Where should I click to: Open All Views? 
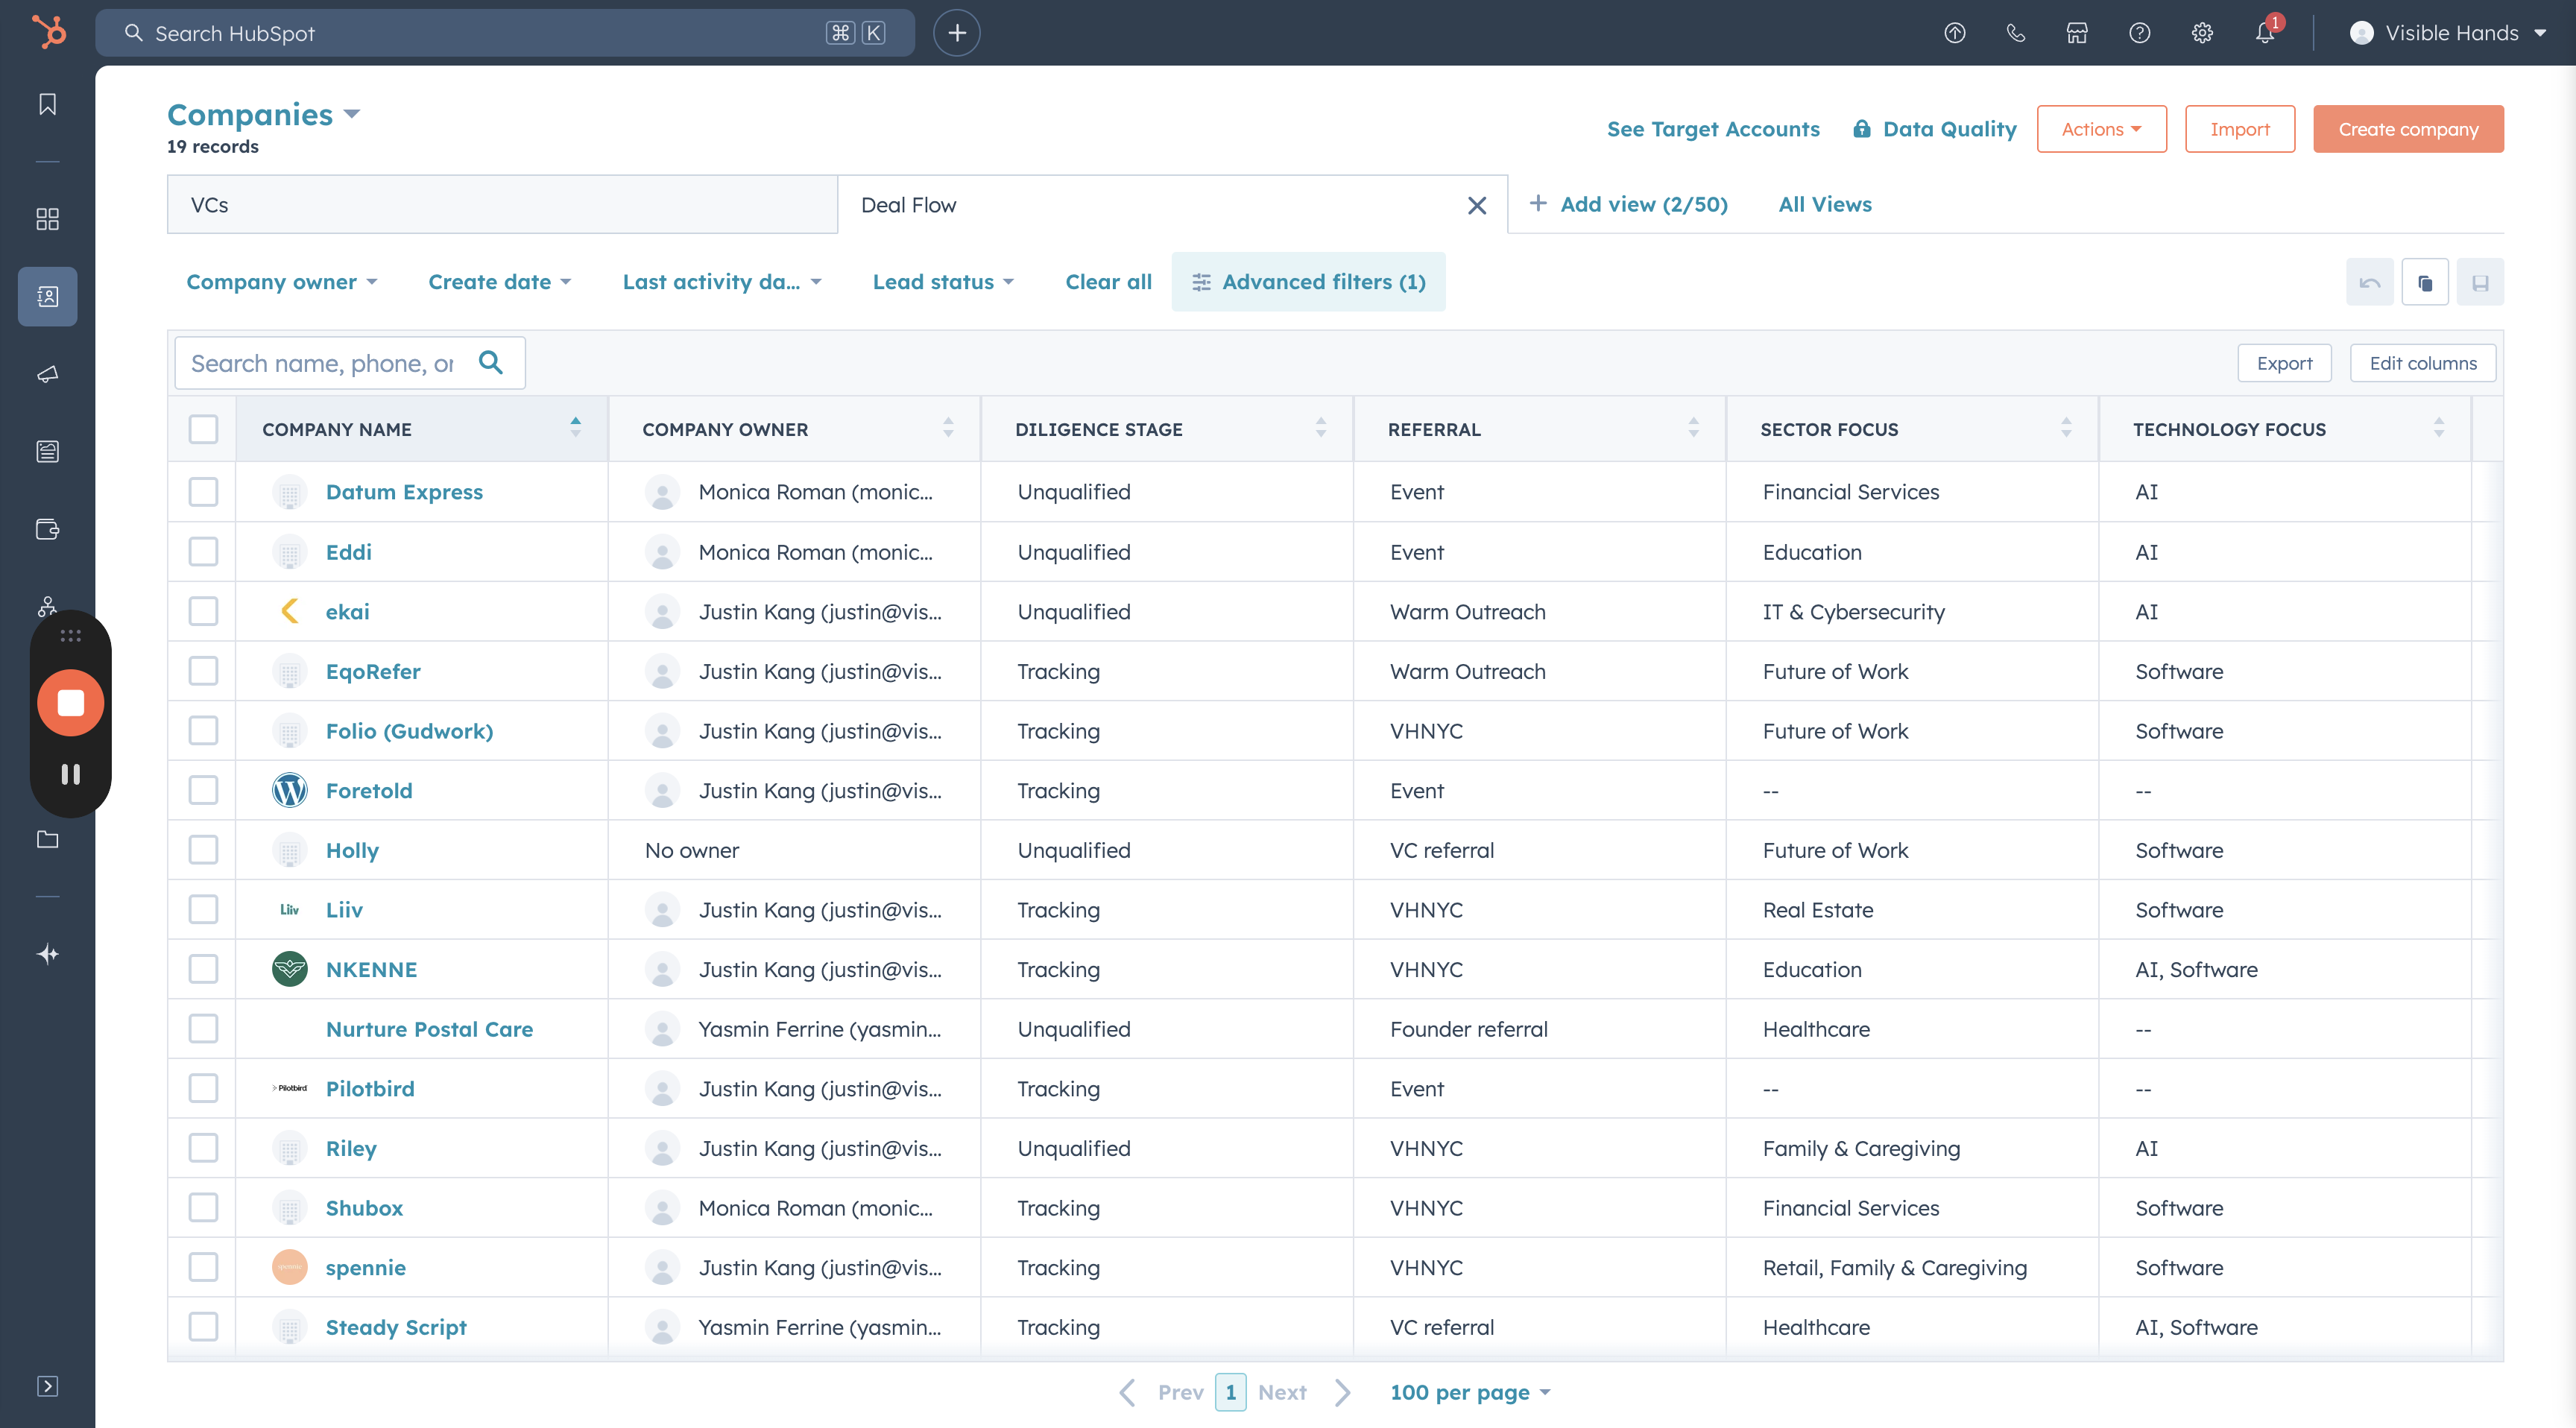(x=1824, y=204)
